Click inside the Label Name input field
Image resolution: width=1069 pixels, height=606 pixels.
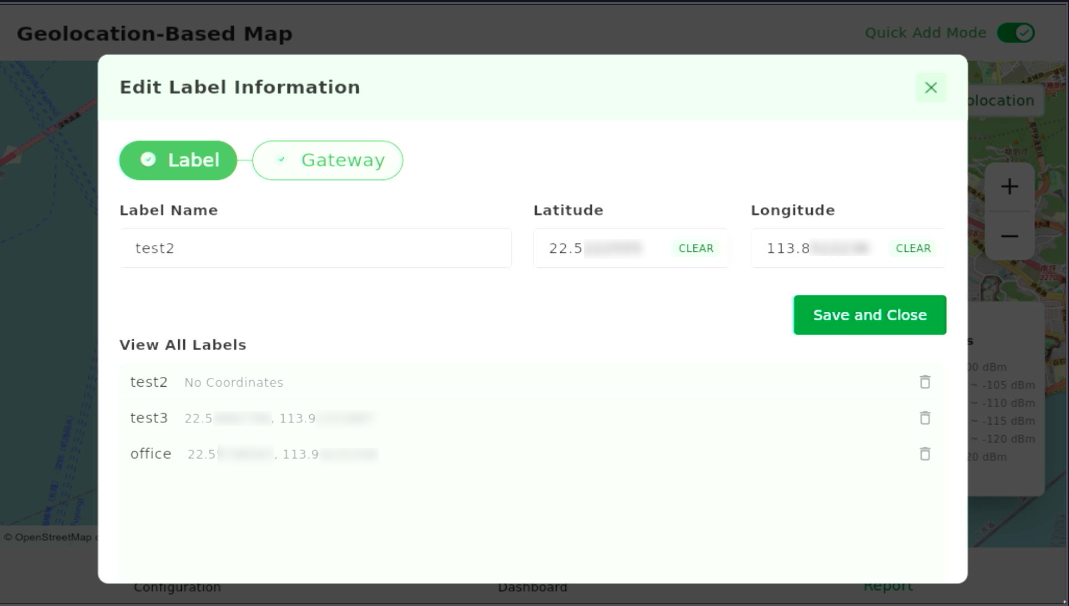(315, 248)
